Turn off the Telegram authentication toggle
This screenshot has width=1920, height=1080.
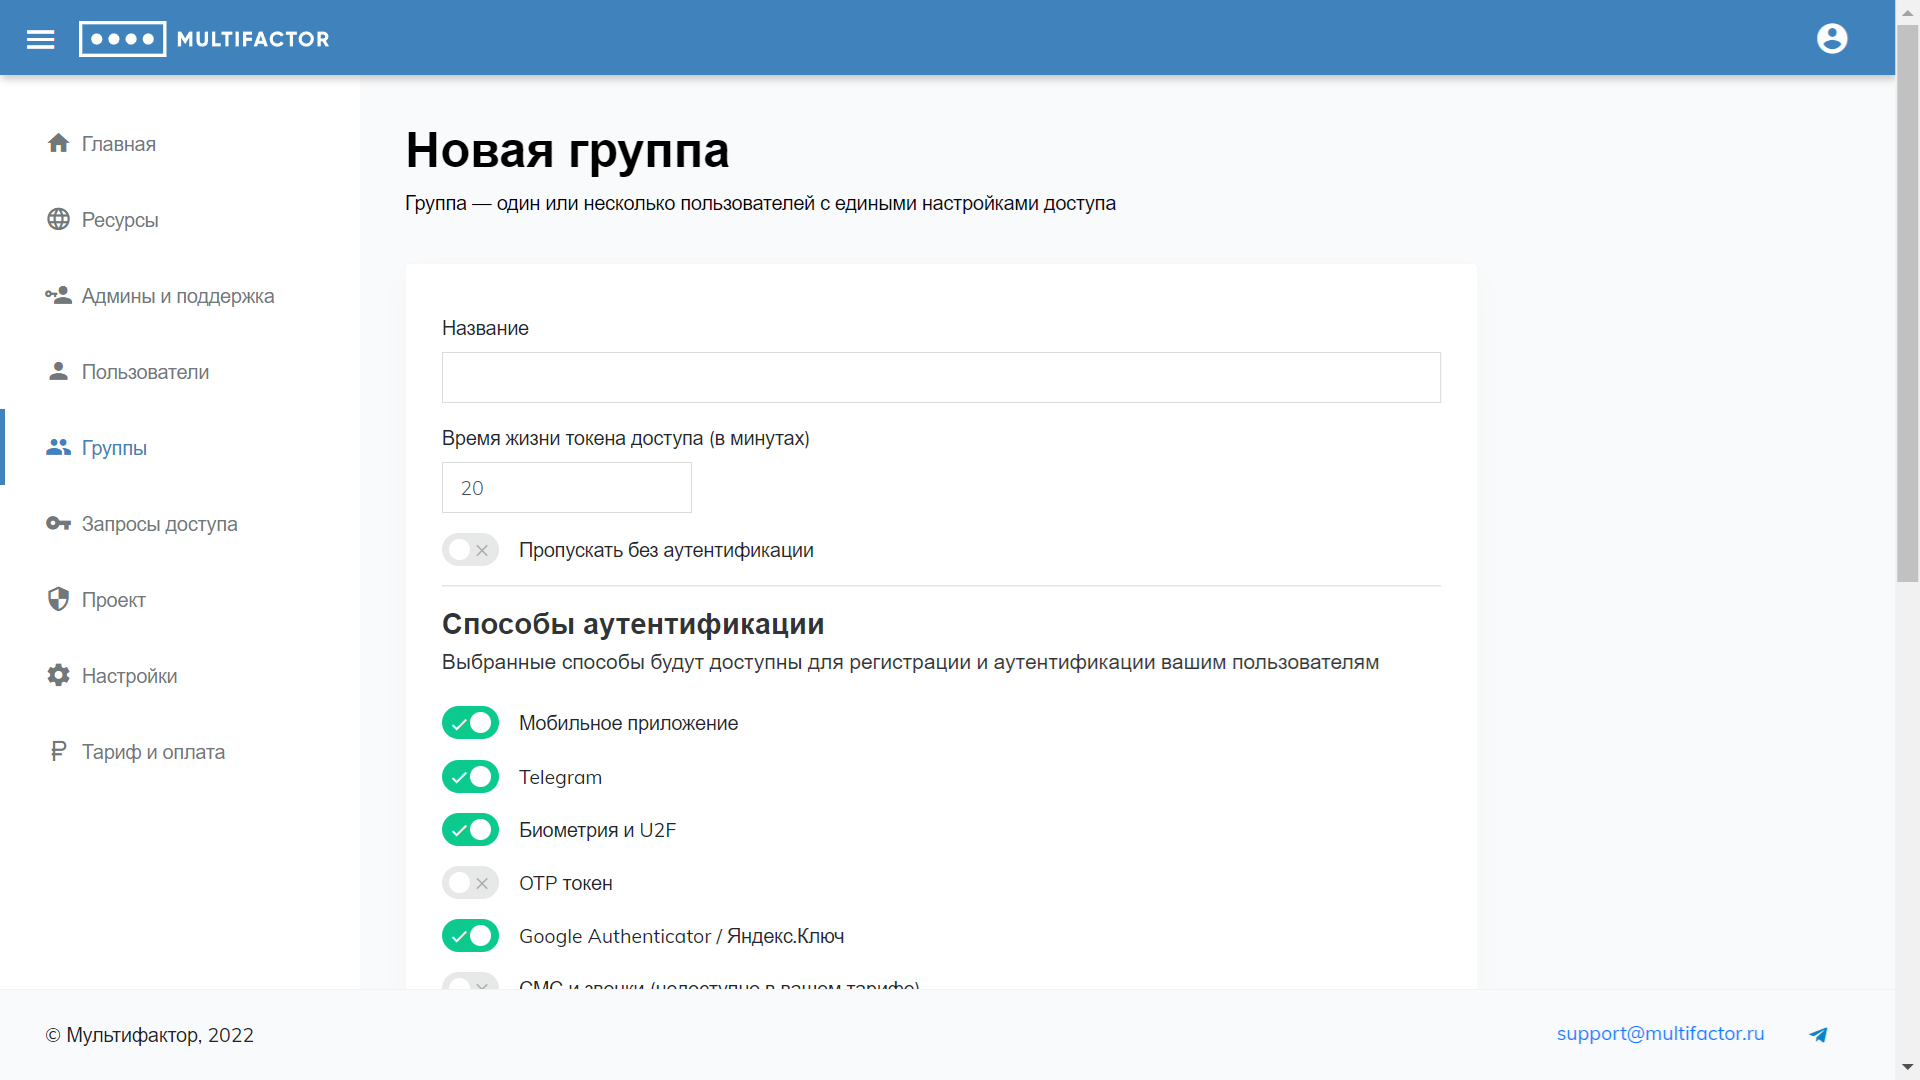tap(470, 777)
